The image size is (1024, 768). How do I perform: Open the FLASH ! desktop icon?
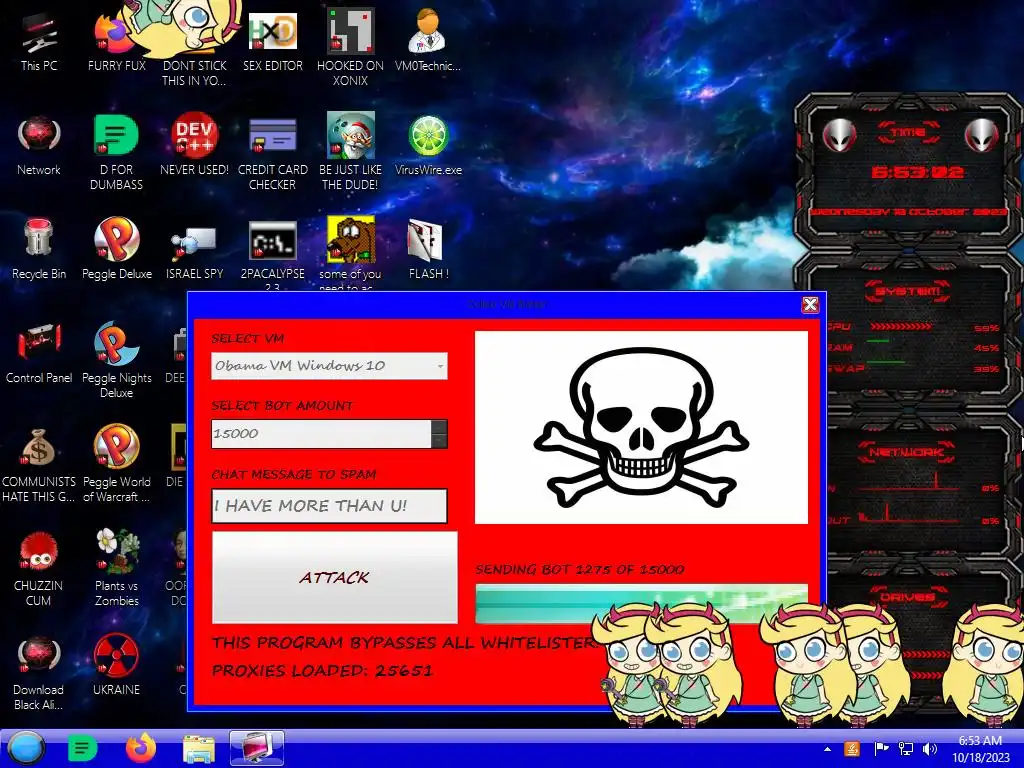(x=428, y=249)
